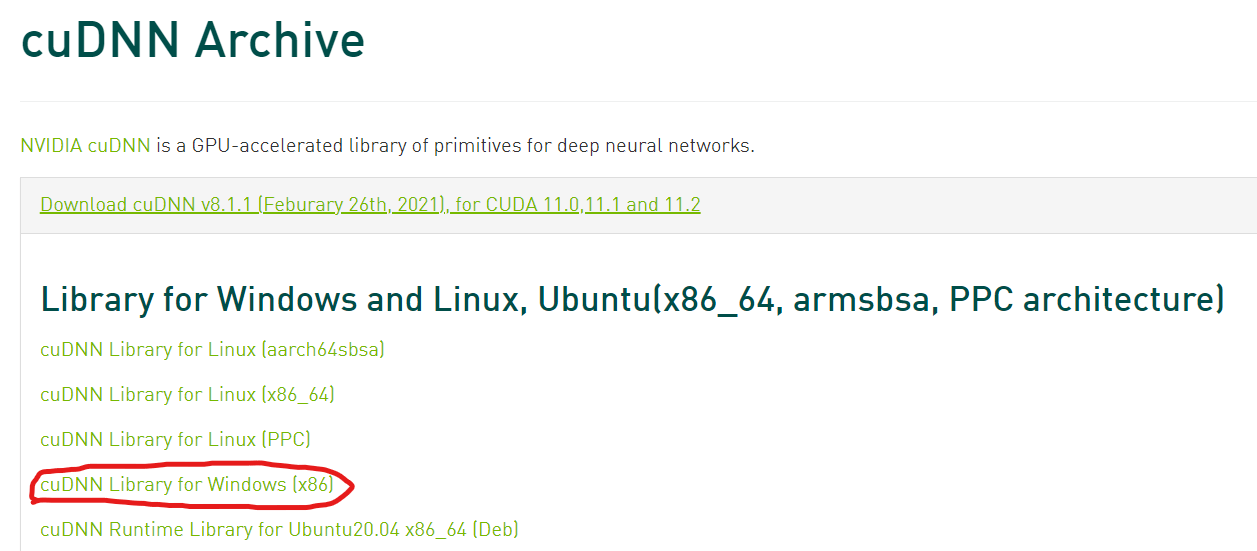Click the gray v8.1.1 panel header bar

(x=638, y=205)
